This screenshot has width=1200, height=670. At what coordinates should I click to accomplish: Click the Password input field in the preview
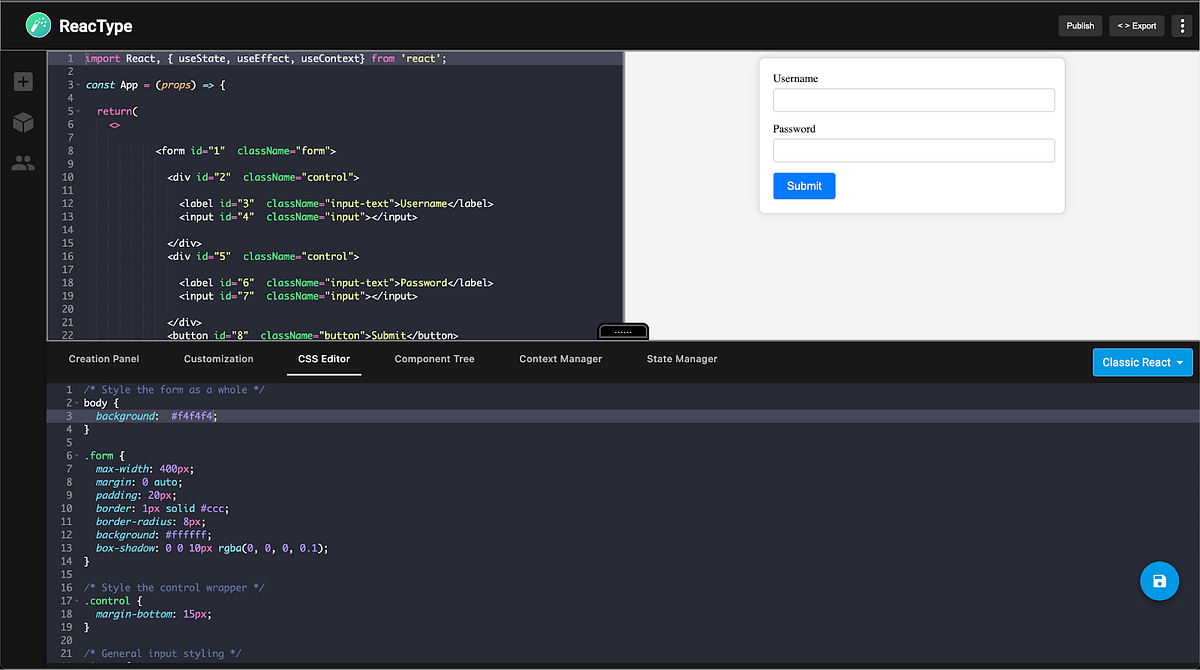tap(913, 150)
